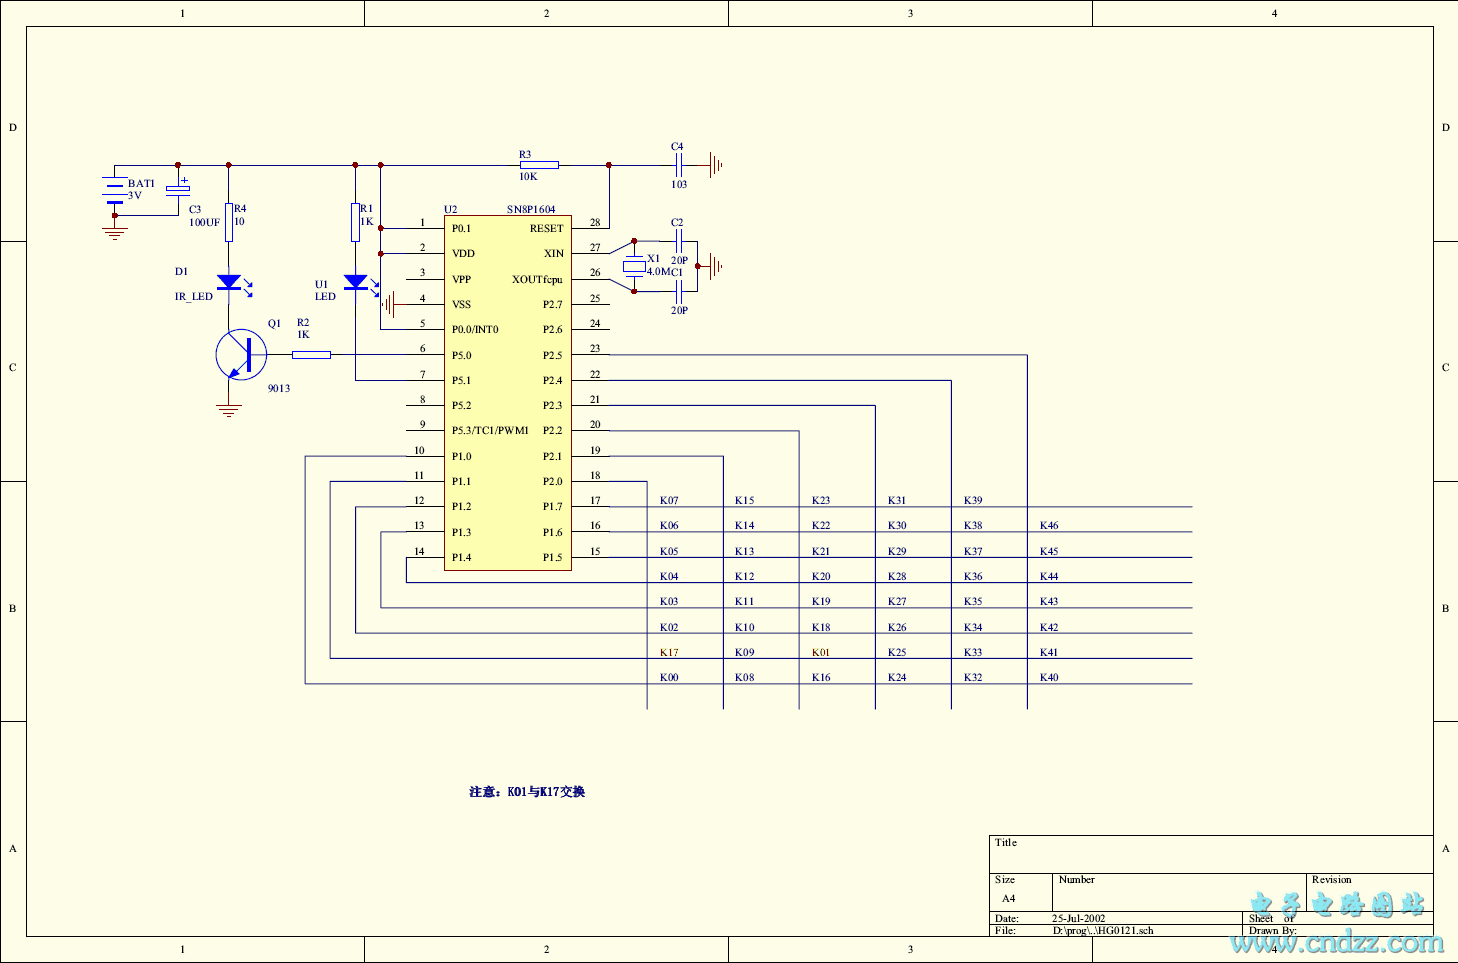Select the Q1 9013 transistor symbol
The width and height of the screenshot is (1458, 963).
pyautogui.click(x=241, y=355)
